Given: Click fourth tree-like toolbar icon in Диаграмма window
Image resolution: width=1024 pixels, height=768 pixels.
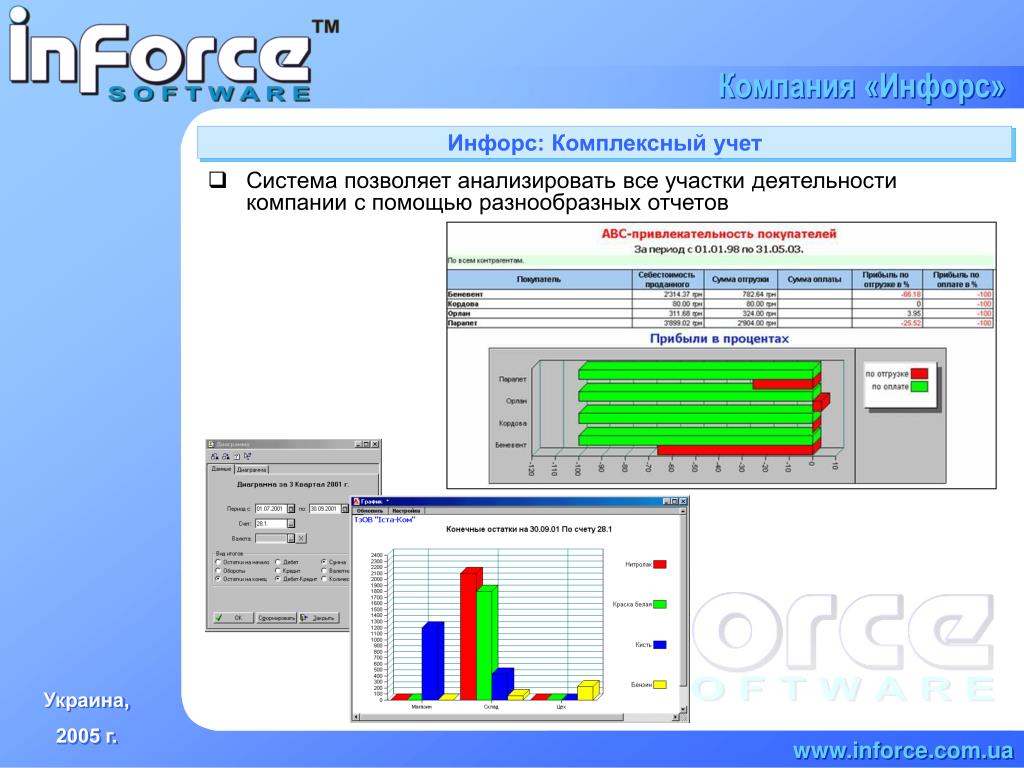Looking at the screenshot, I should [248, 456].
